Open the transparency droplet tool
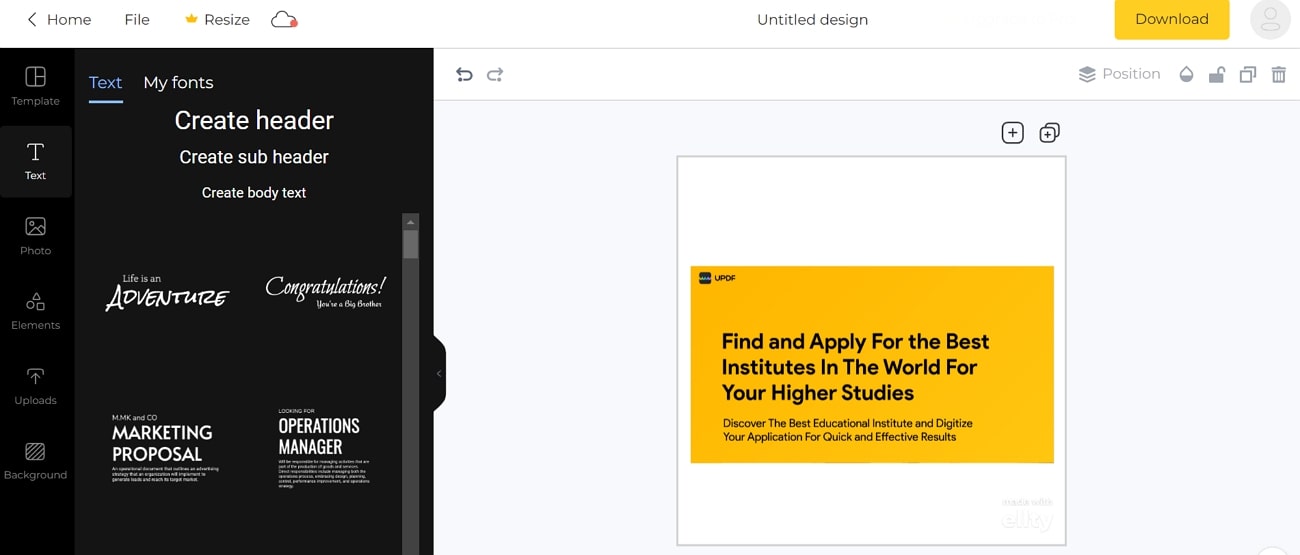The width and height of the screenshot is (1300, 555). tap(1186, 74)
